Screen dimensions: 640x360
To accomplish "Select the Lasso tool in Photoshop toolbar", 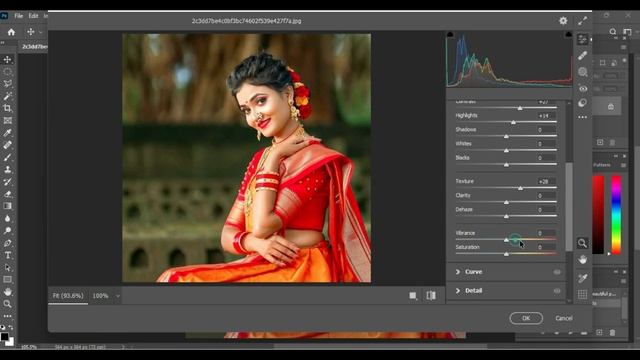I will click(x=7, y=84).
